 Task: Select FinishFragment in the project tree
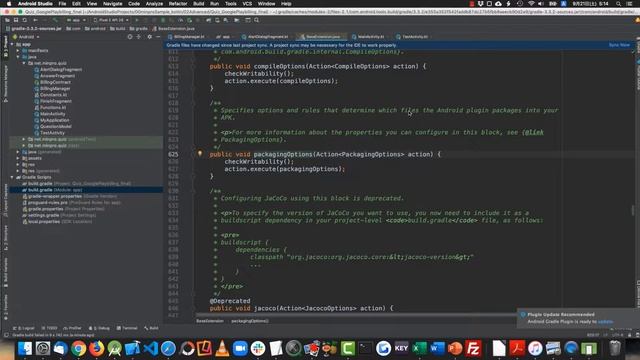tap(56, 101)
